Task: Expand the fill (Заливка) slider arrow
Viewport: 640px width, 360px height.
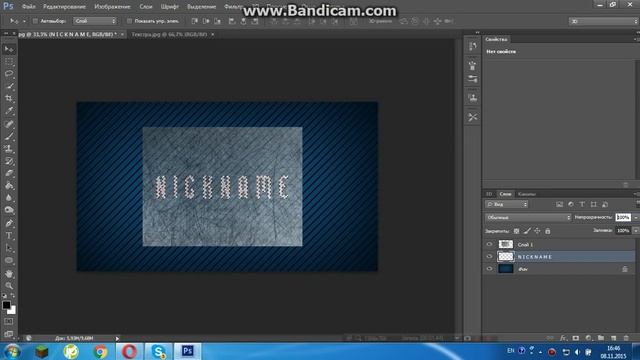Action: [636, 231]
